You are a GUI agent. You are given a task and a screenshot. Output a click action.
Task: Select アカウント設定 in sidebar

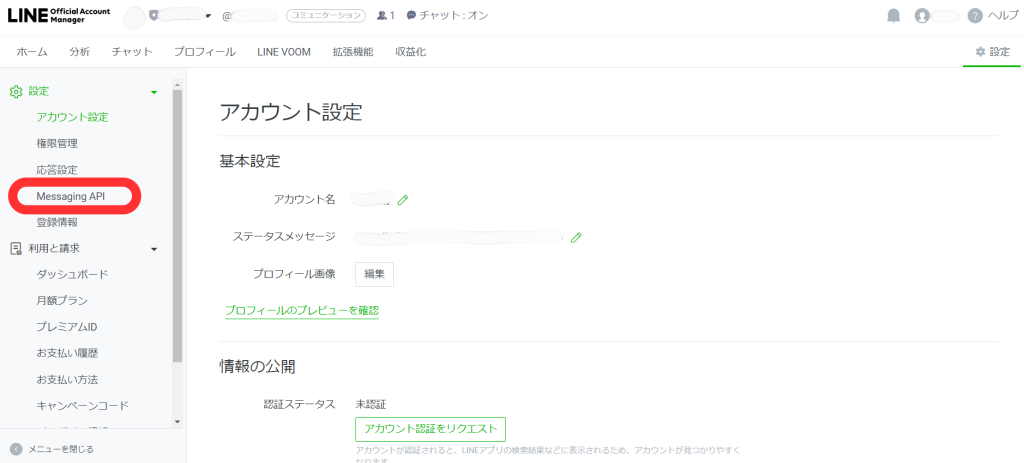72,118
